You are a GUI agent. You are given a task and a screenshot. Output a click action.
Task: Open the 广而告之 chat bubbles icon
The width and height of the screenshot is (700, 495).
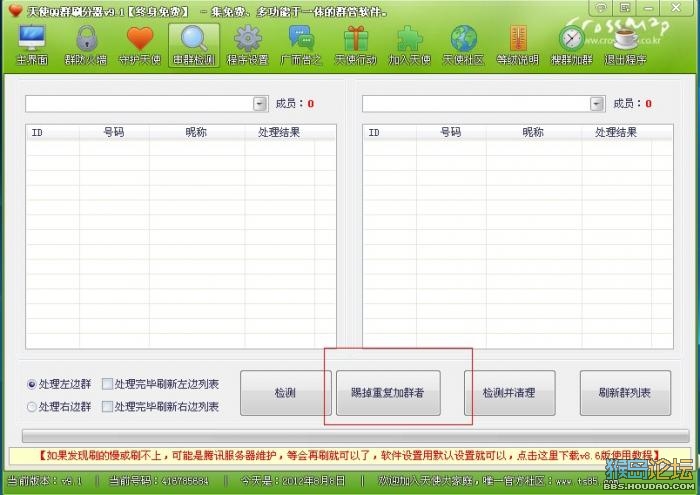tap(301, 45)
